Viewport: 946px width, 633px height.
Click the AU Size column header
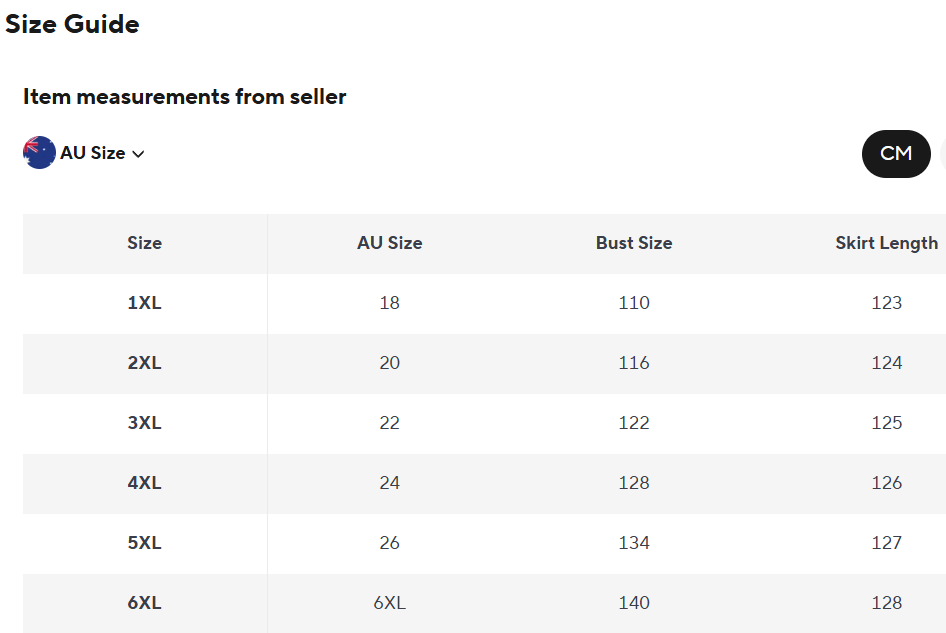pyautogui.click(x=389, y=243)
